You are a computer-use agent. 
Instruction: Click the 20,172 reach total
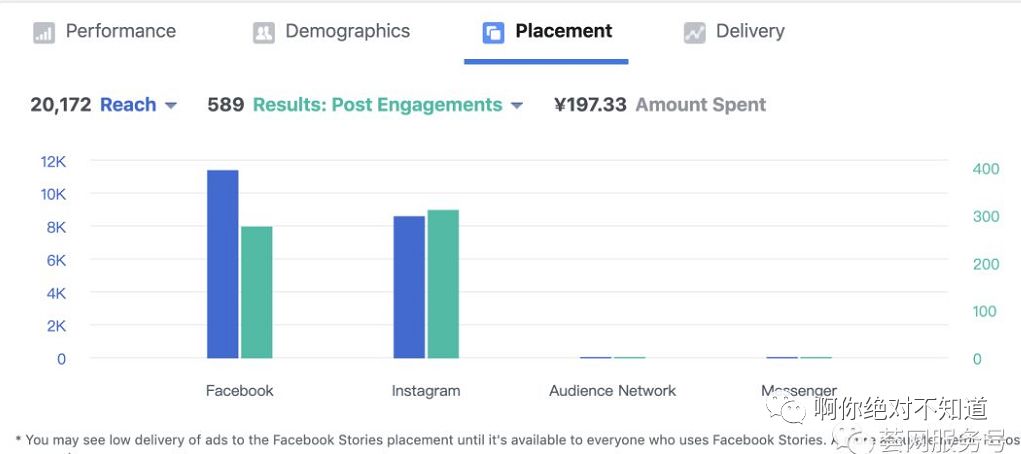61,105
